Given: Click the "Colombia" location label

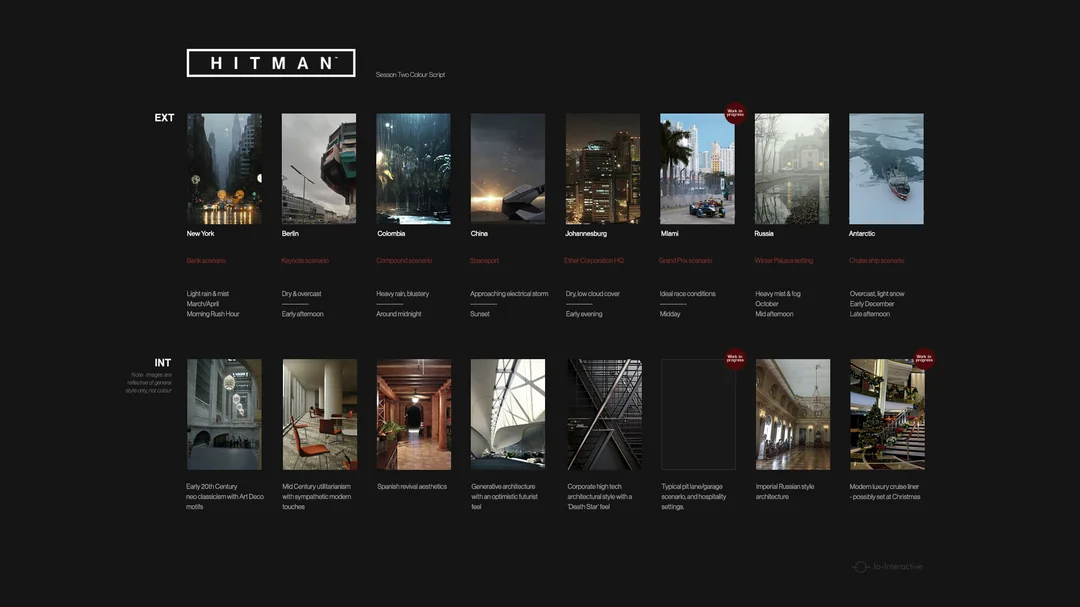Looking at the screenshot, I should click(391, 234).
